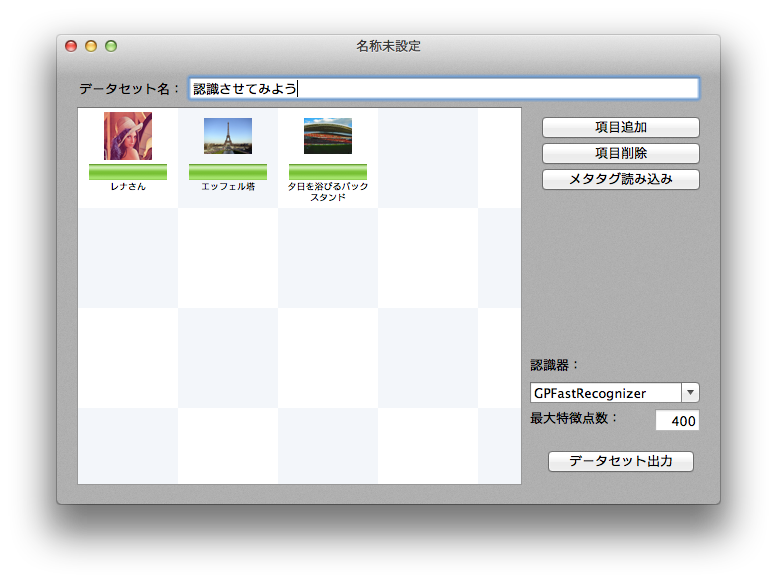Close the 名称未設定 window with red button
The image size is (777, 583).
pos(71,46)
